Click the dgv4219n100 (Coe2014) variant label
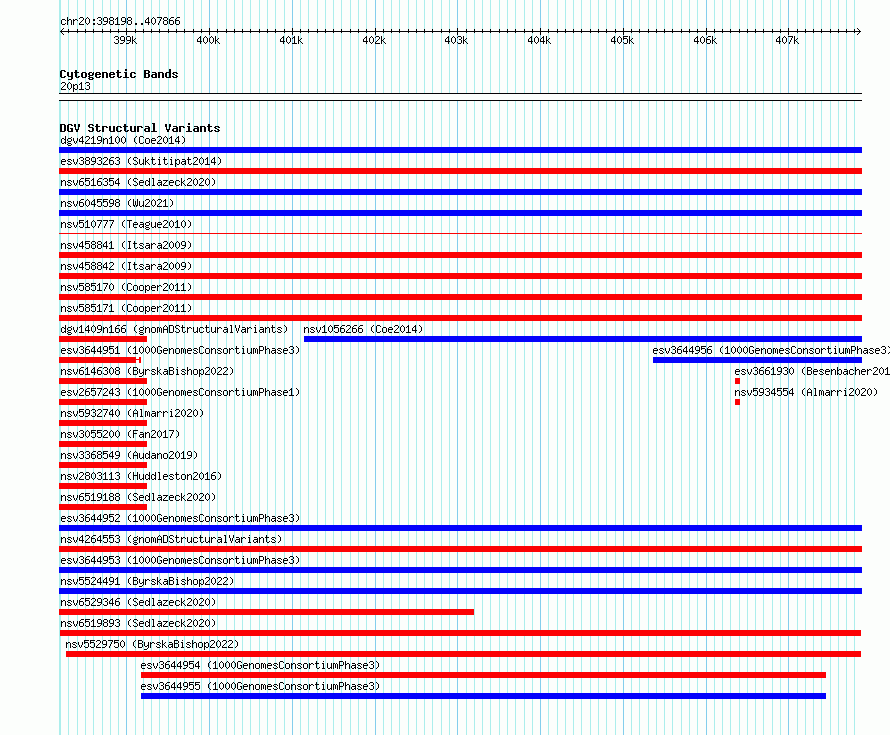 click(x=123, y=140)
